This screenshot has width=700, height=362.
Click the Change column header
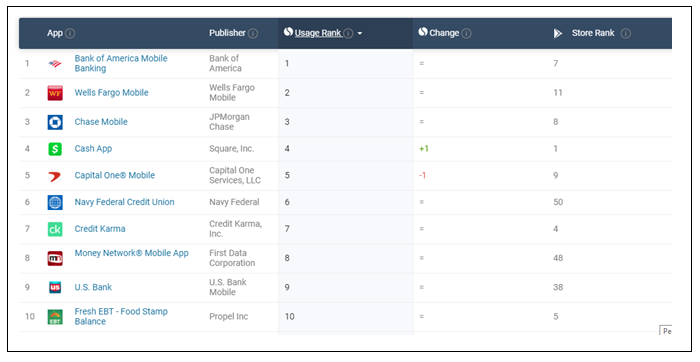444,33
